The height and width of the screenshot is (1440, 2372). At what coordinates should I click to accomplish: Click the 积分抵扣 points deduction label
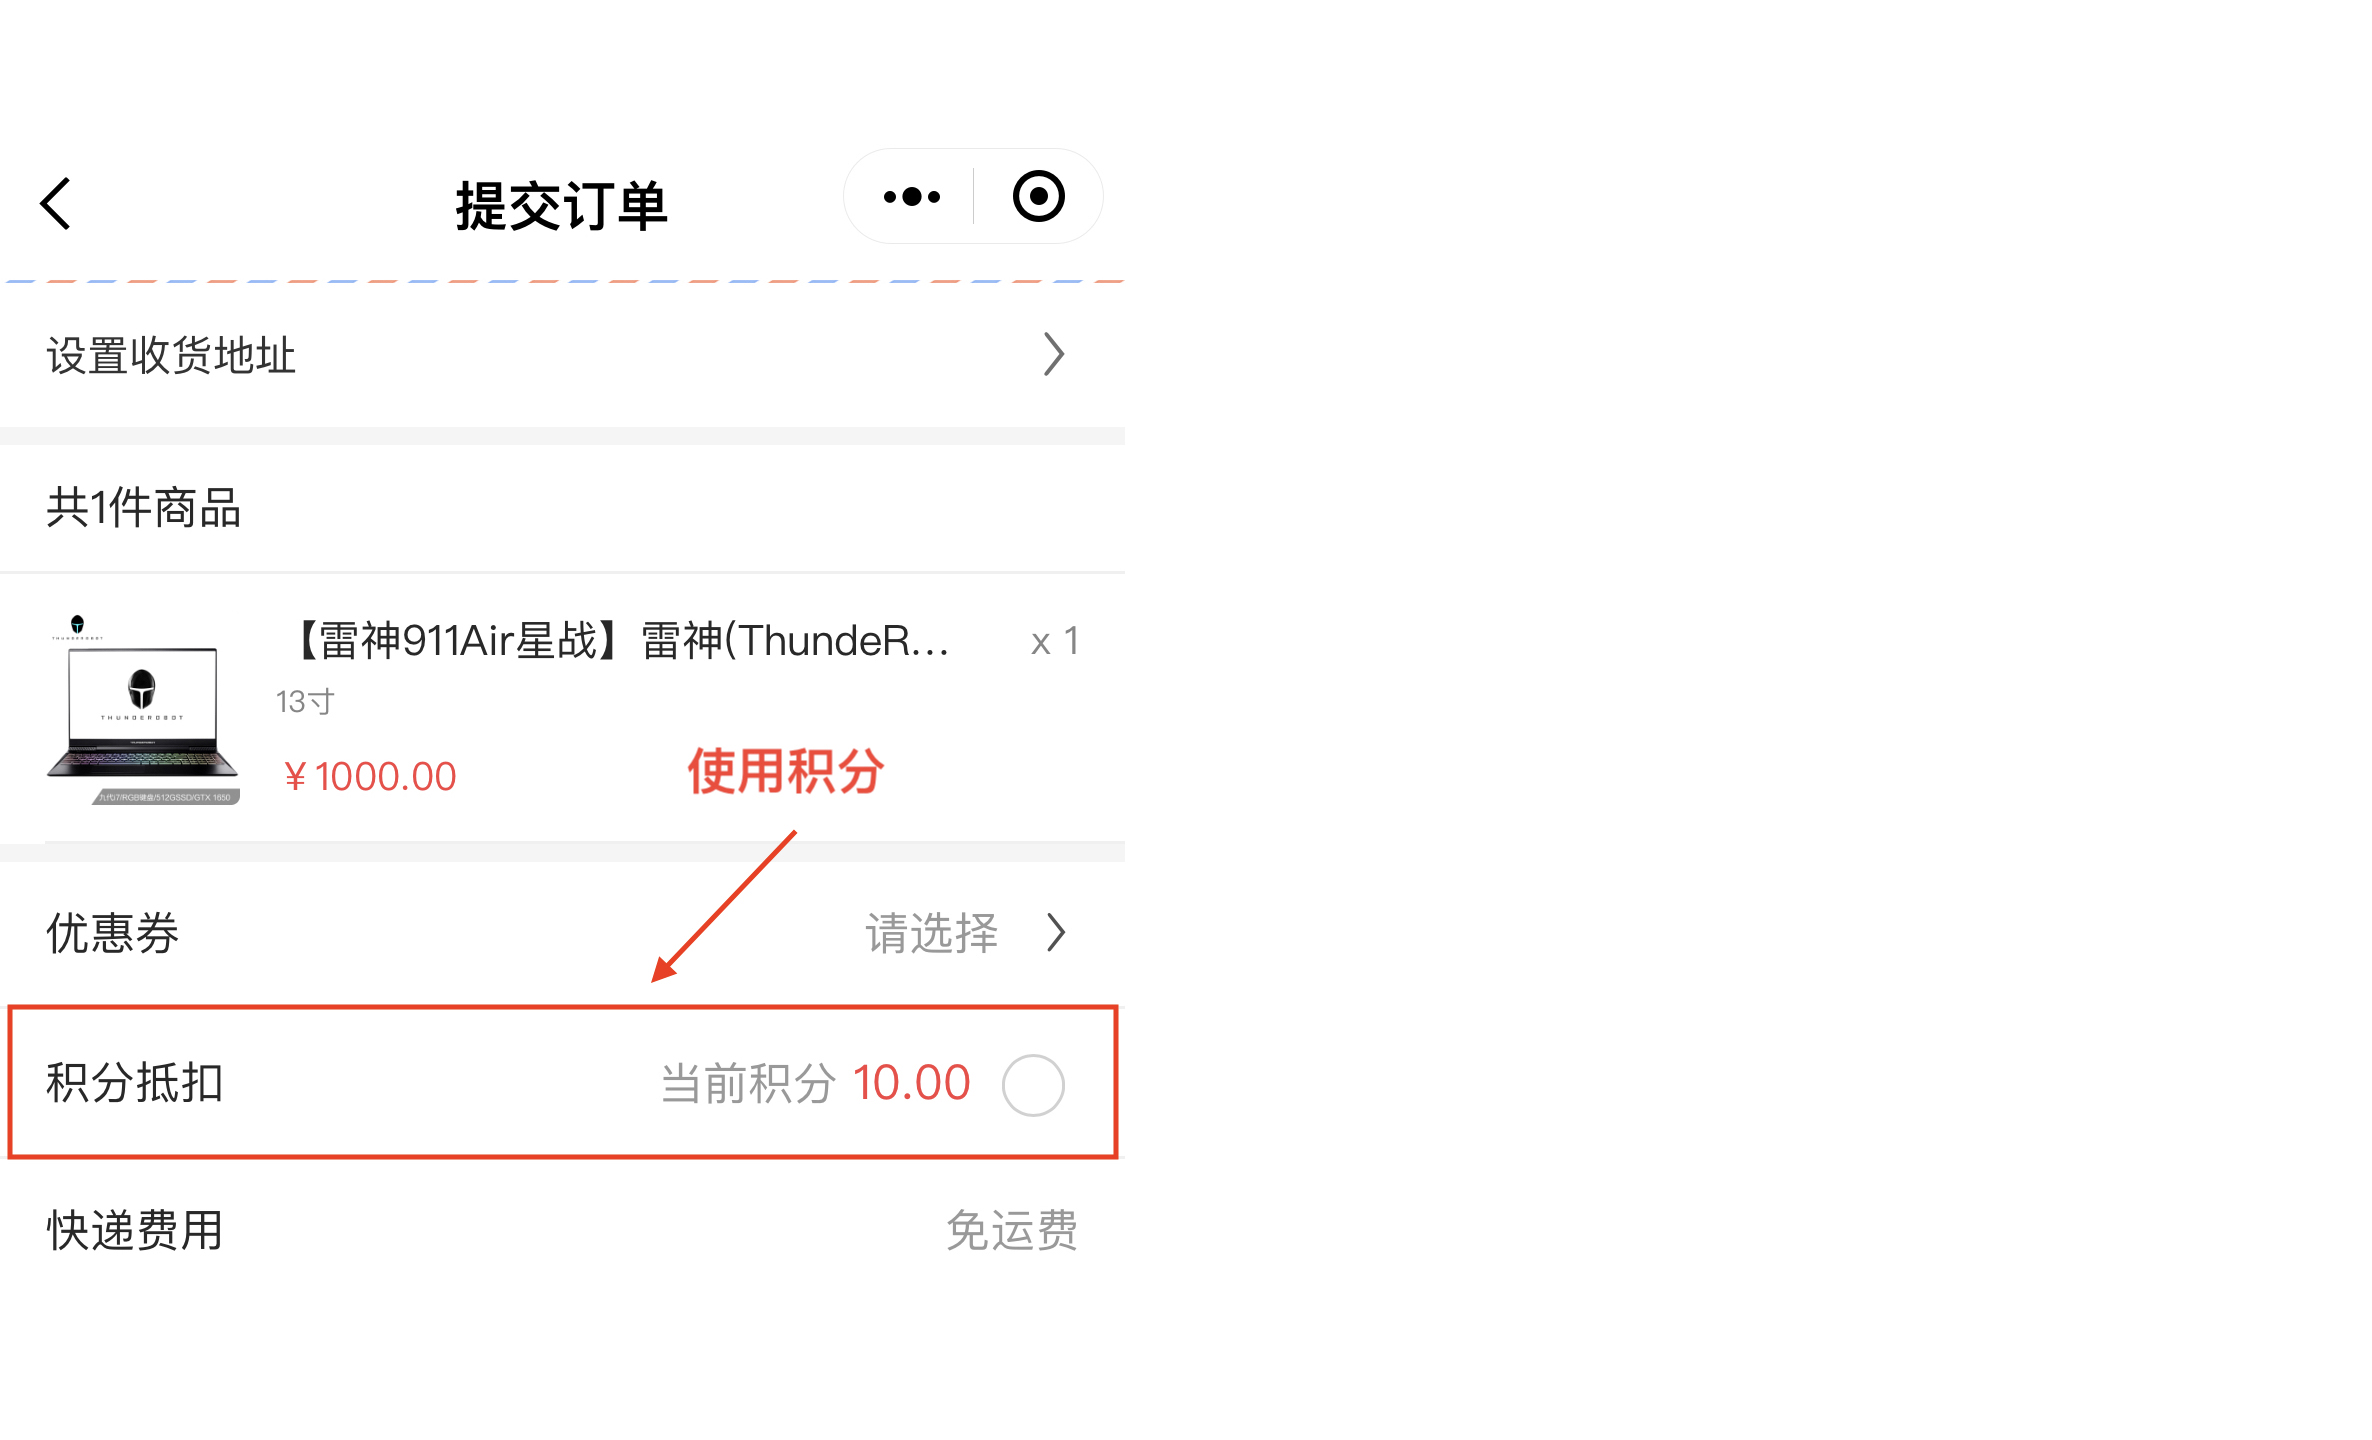tap(135, 1083)
